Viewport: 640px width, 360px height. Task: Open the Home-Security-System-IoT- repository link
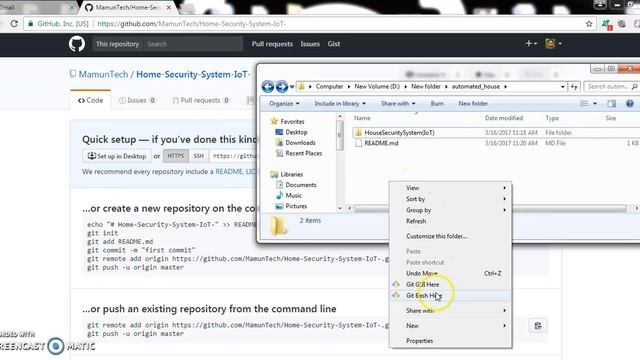(x=193, y=74)
